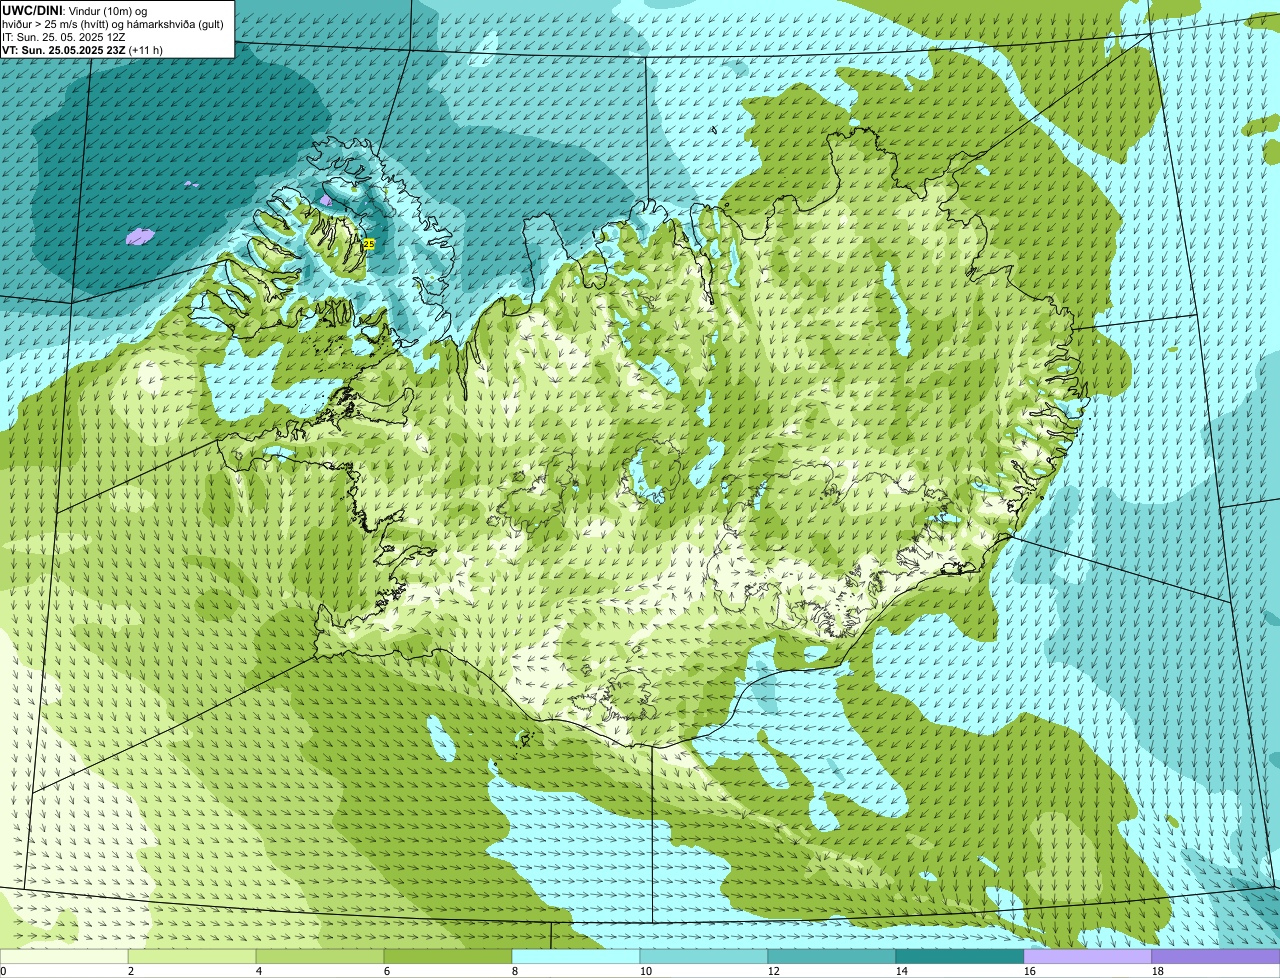
Task: Click the legend value '14'
Action: coord(902,971)
